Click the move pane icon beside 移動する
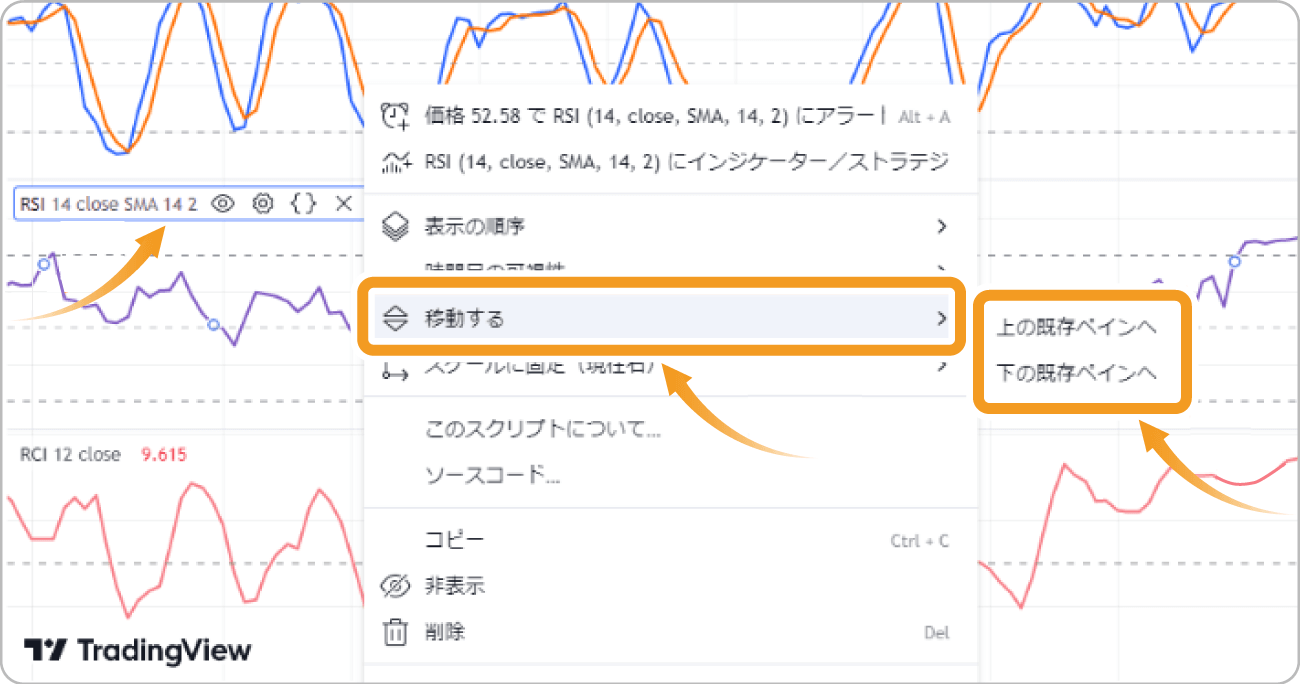Image resolution: width=1300 pixels, height=684 pixels. tap(397, 319)
